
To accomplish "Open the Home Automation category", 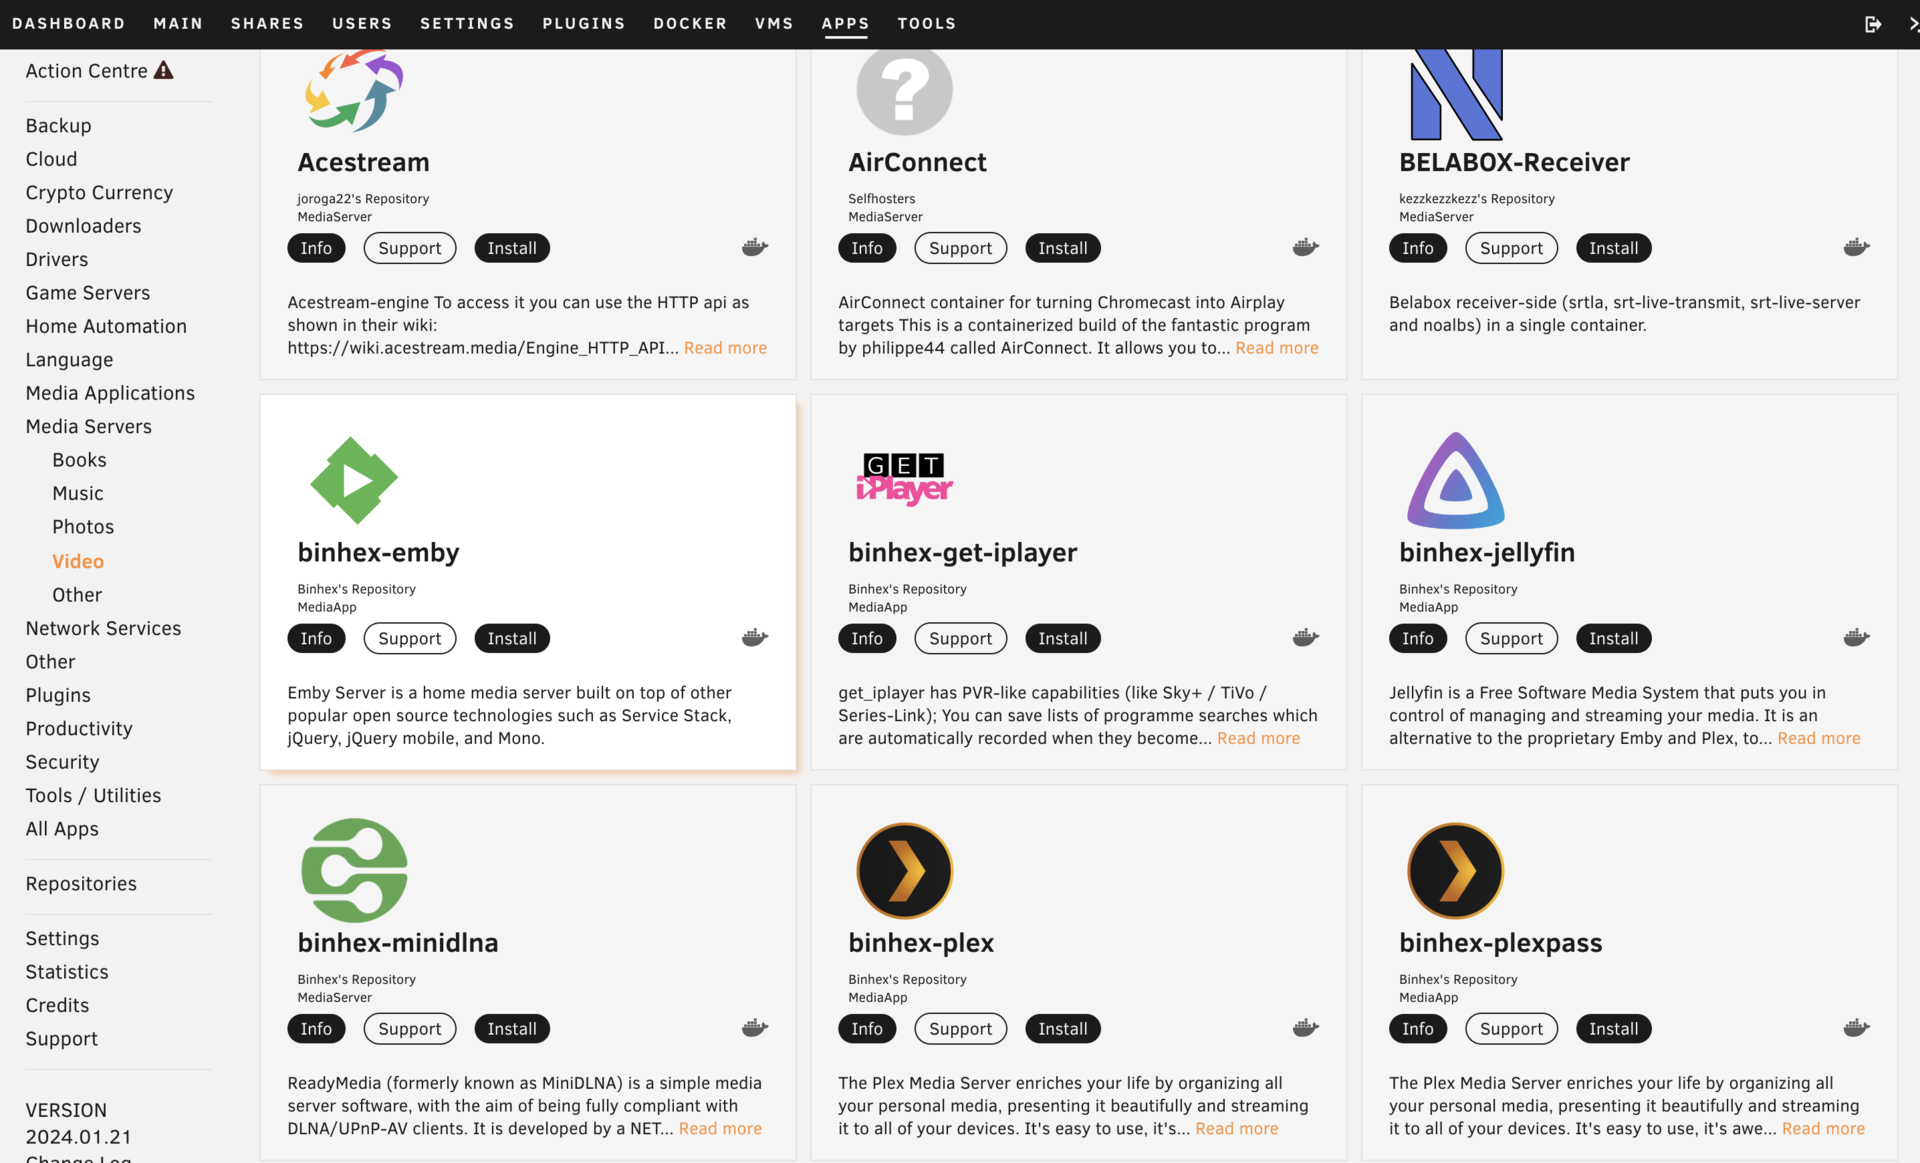I will 106,326.
